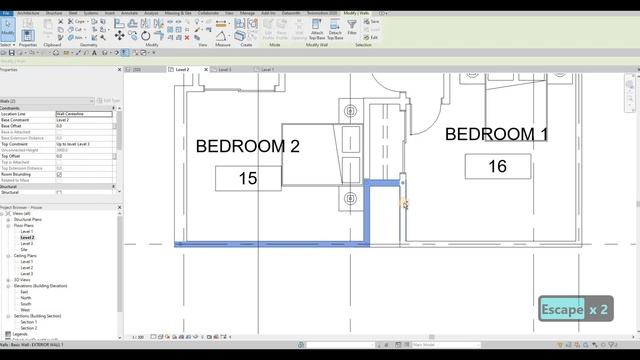This screenshot has width=640, height=360.
Task: Expand the 3D Views tree node
Action: click(x=8, y=280)
